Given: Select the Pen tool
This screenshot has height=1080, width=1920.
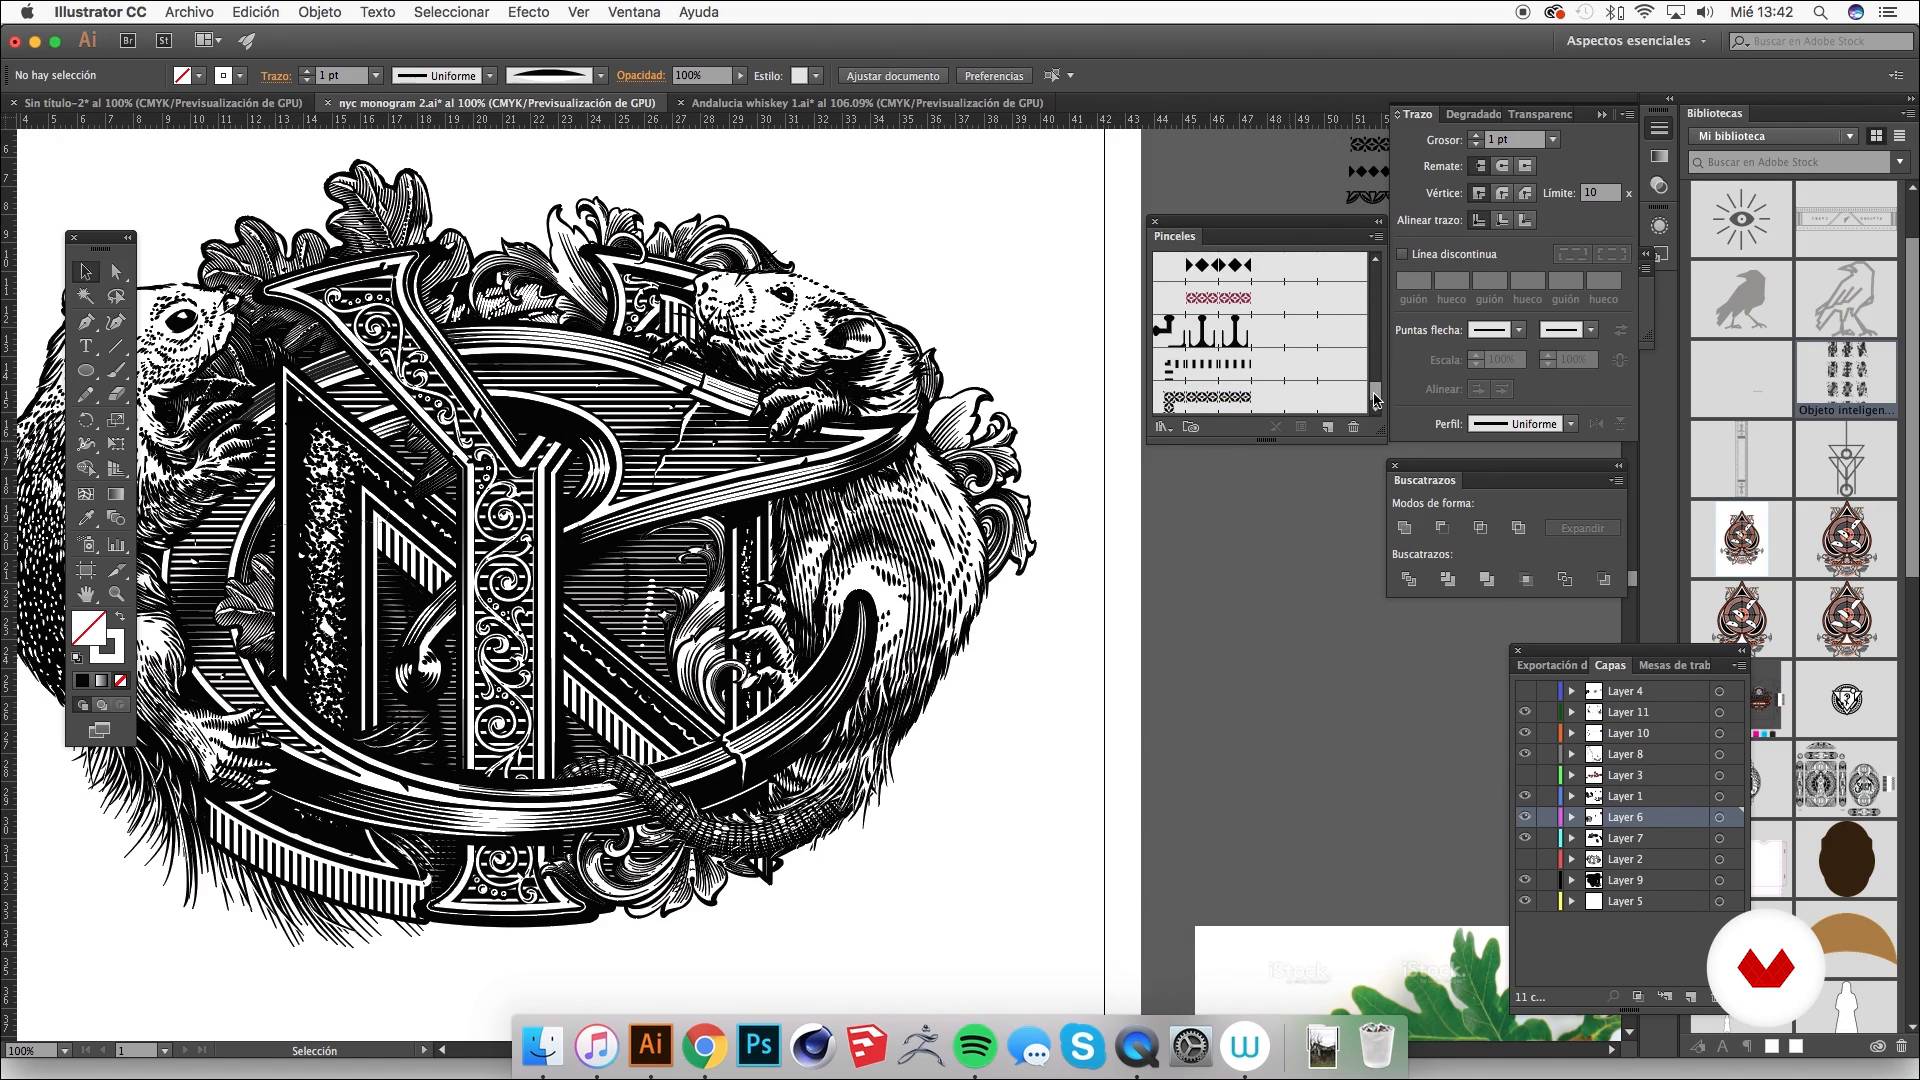Looking at the screenshot, I should [86, 321].
